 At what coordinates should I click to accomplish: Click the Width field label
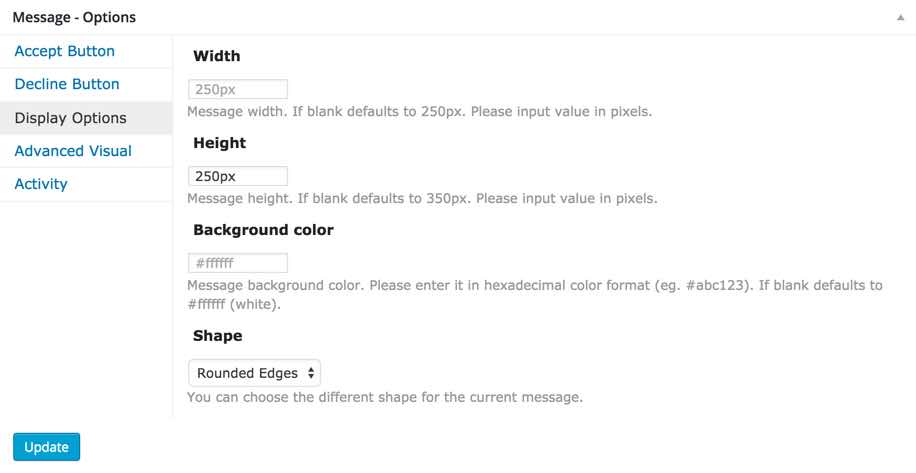[217, 56]
